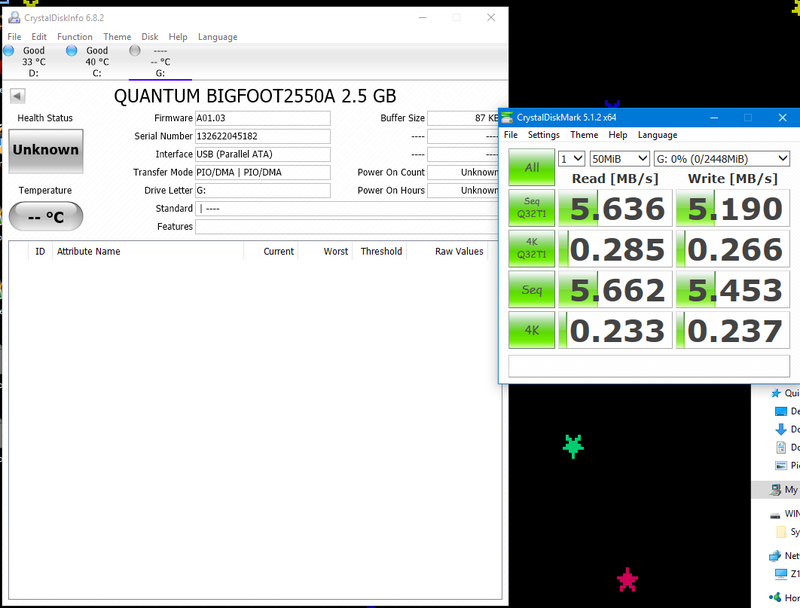This screenshot has width=800, height=608.
Task: Start the plain Seq benchmark
Action: click(532, 290)
